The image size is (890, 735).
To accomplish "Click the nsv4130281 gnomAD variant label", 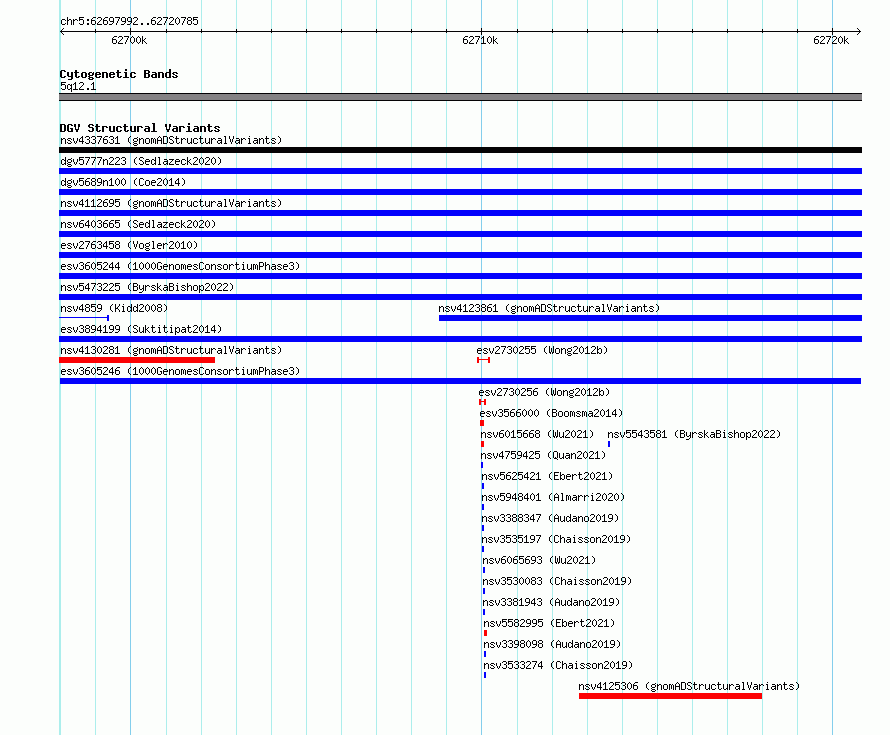I will (x=171, y=350).
